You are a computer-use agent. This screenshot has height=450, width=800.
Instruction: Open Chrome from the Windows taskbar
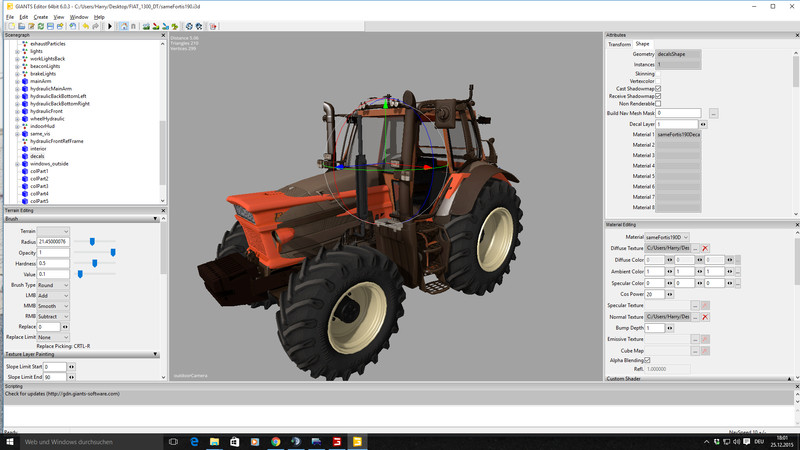275,441
